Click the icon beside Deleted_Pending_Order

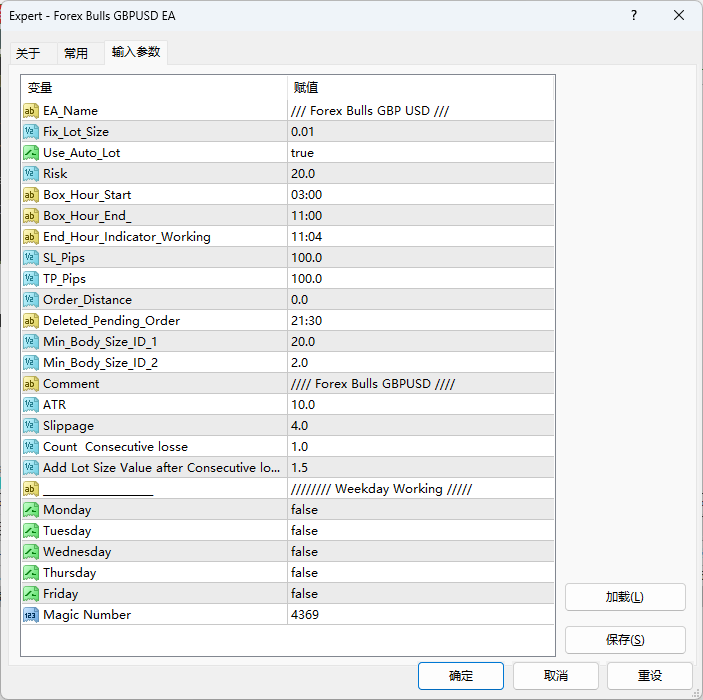pyautogui.click(x=31, y=321)
